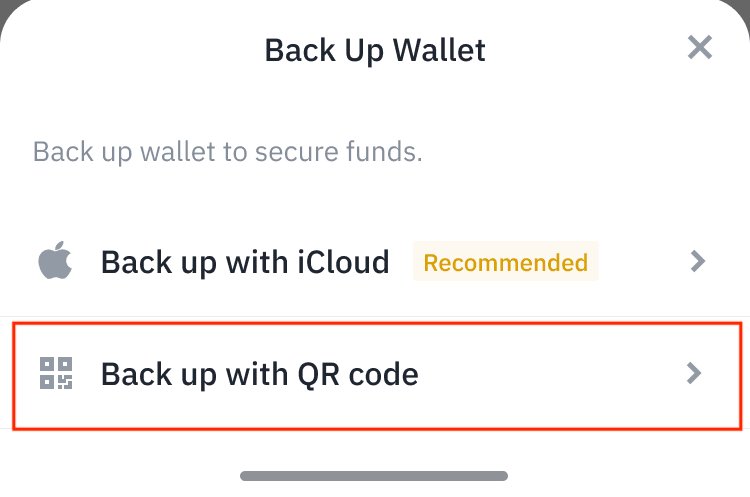The width and height of the screenshot is (750, 497).
Task: Click the divider line between the backup options
Action: pos(375,317)
